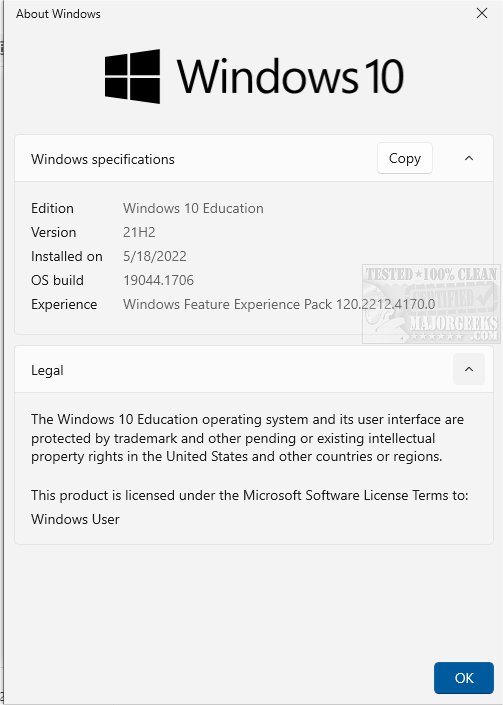
Task: Click the Windows User licensee name
Action: click(x=75, y=519)
